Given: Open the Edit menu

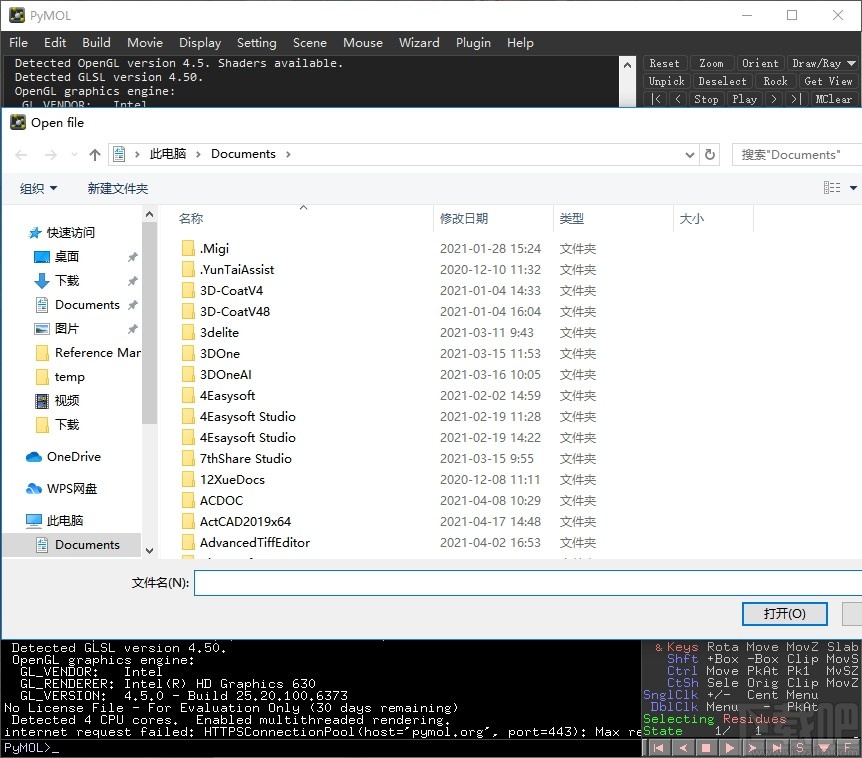Looking at the screenshot, I should tap(55, 42).
